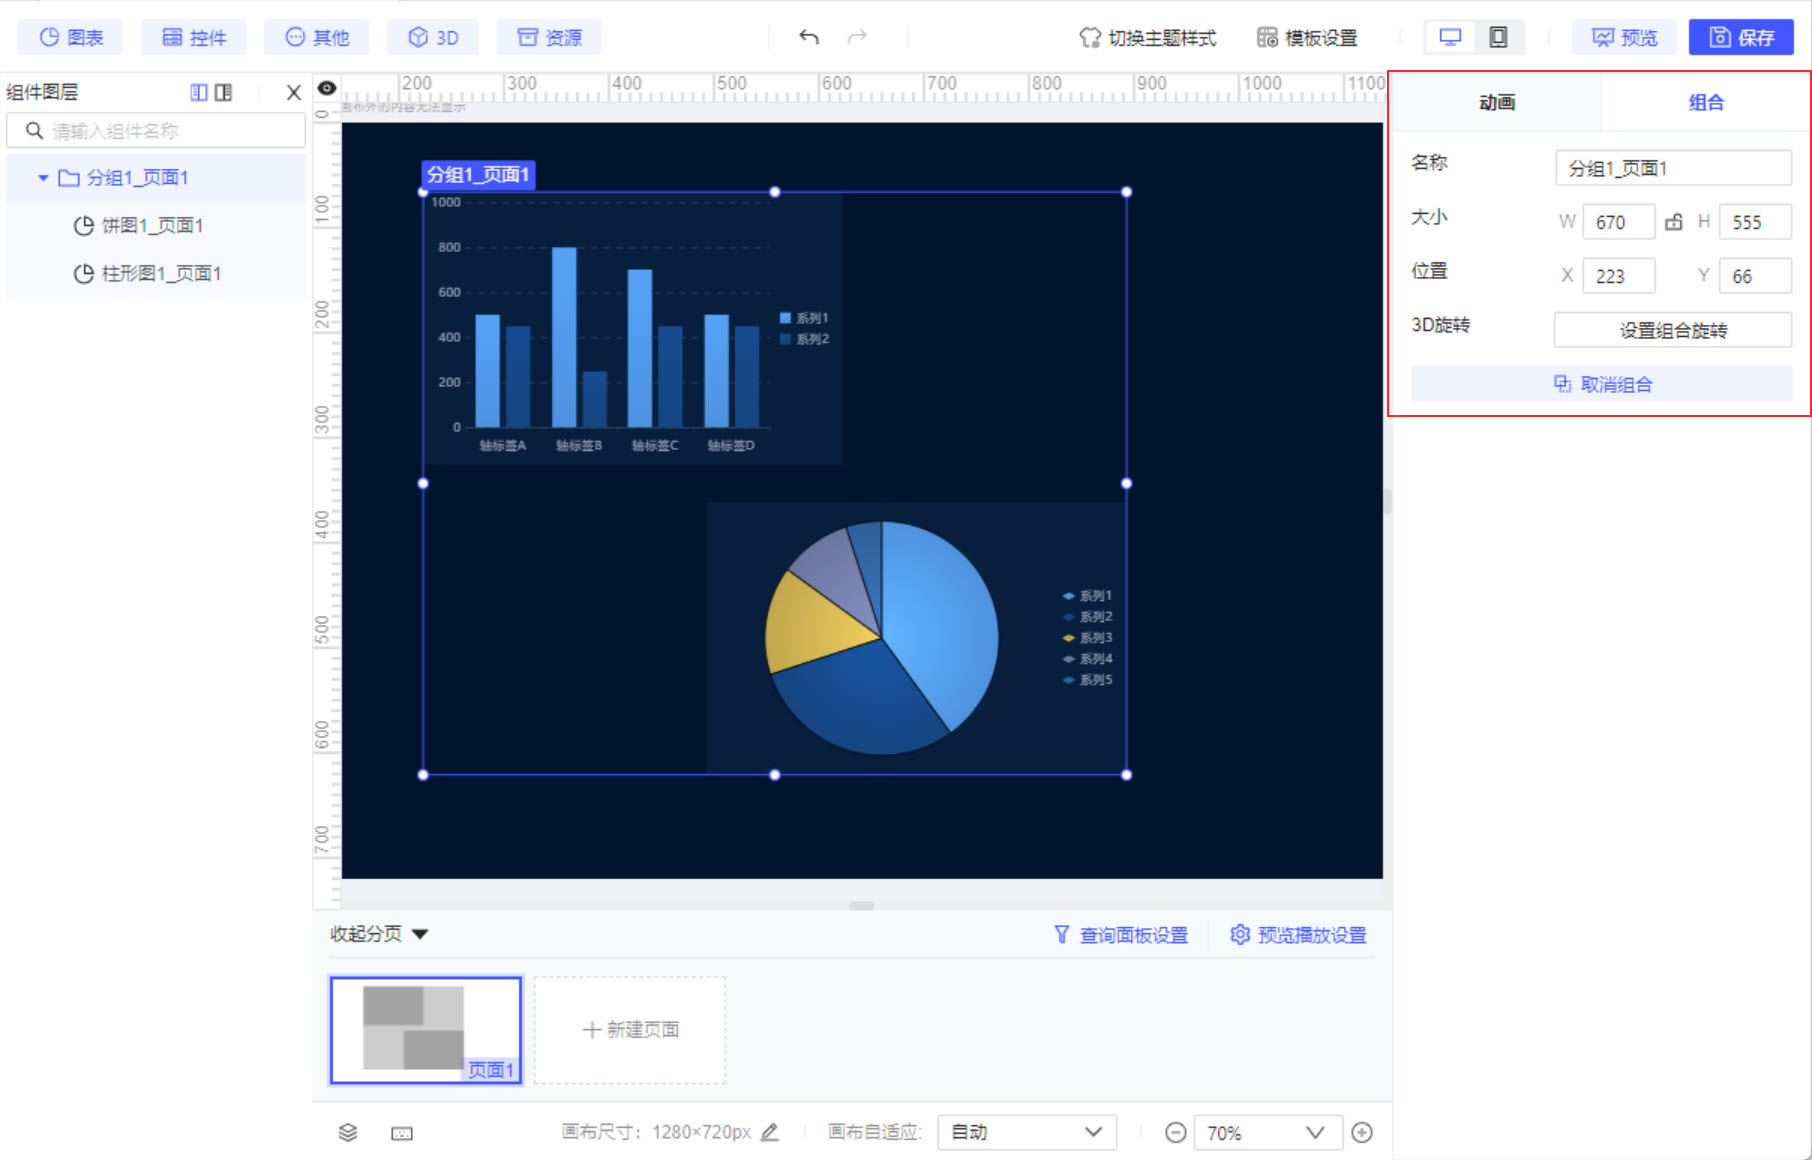Image resolution: width=1812 pixels, height=1160 pixels.
Task: Click 系列1 legend in bar chart
Action: point(804,318)
